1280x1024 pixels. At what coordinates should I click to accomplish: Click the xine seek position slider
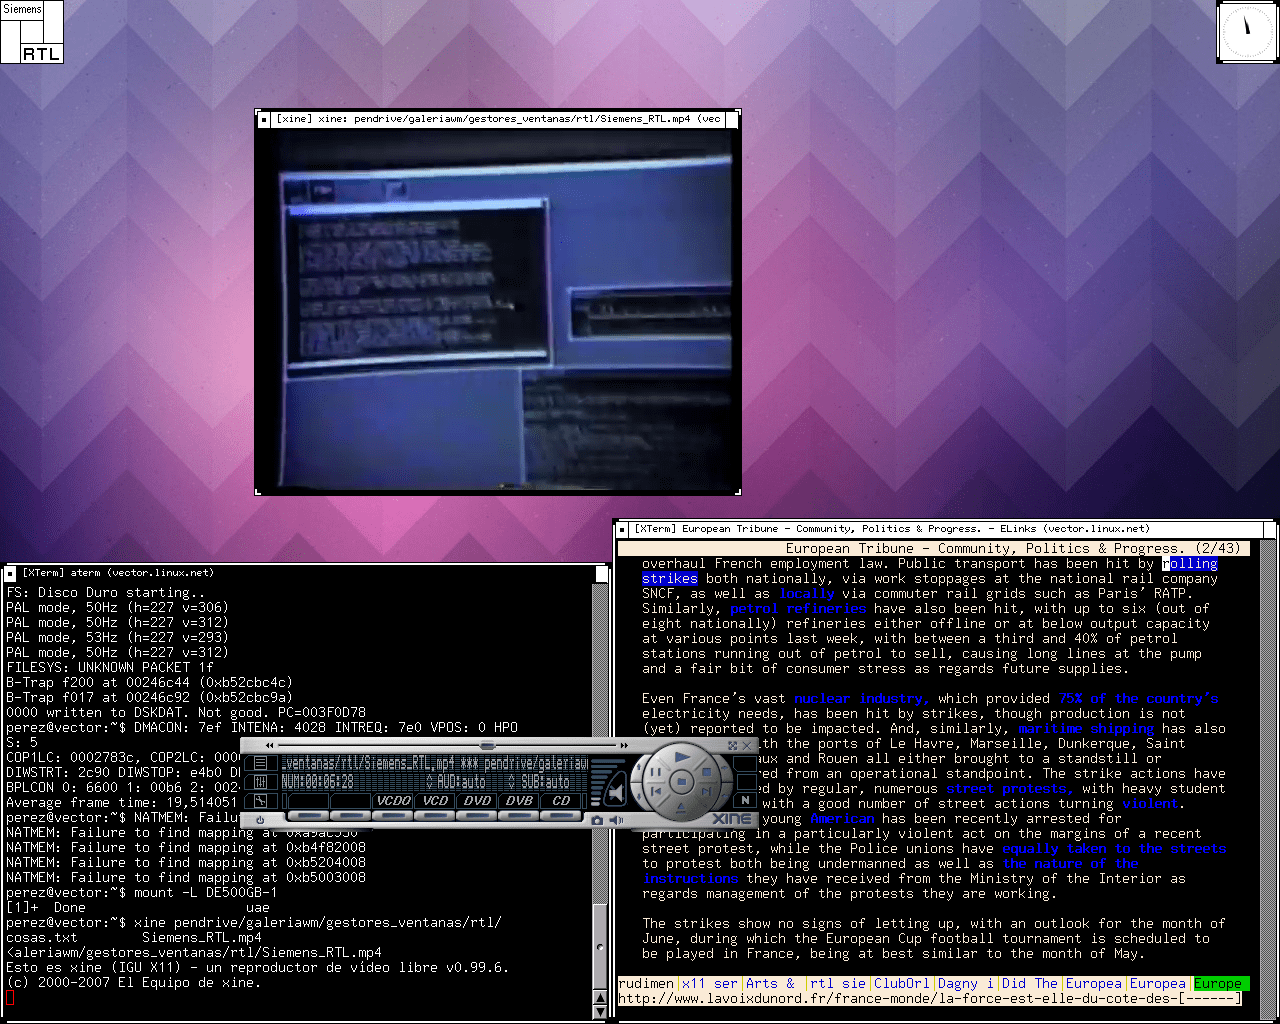tap(487, 746)
